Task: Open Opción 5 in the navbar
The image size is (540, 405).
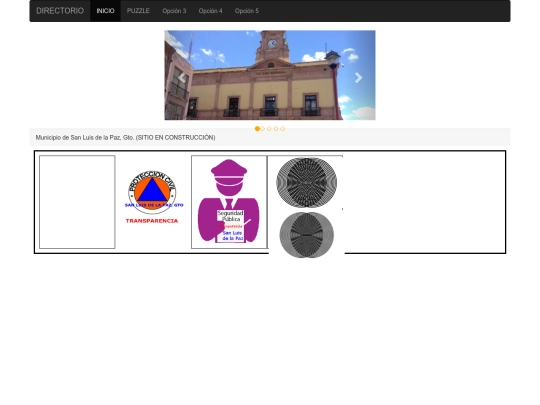Action: (x=247, y=11)
